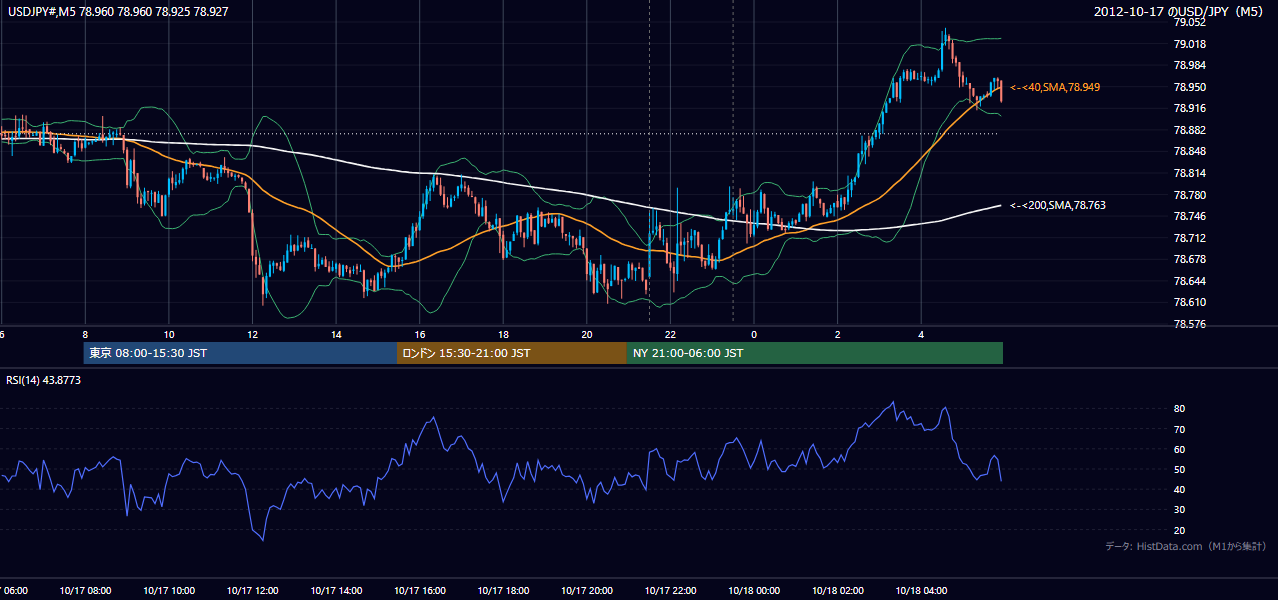Click the 10/18 00:00 date axis label
This screenshot has height=600, width=1278.
[754, 591]
